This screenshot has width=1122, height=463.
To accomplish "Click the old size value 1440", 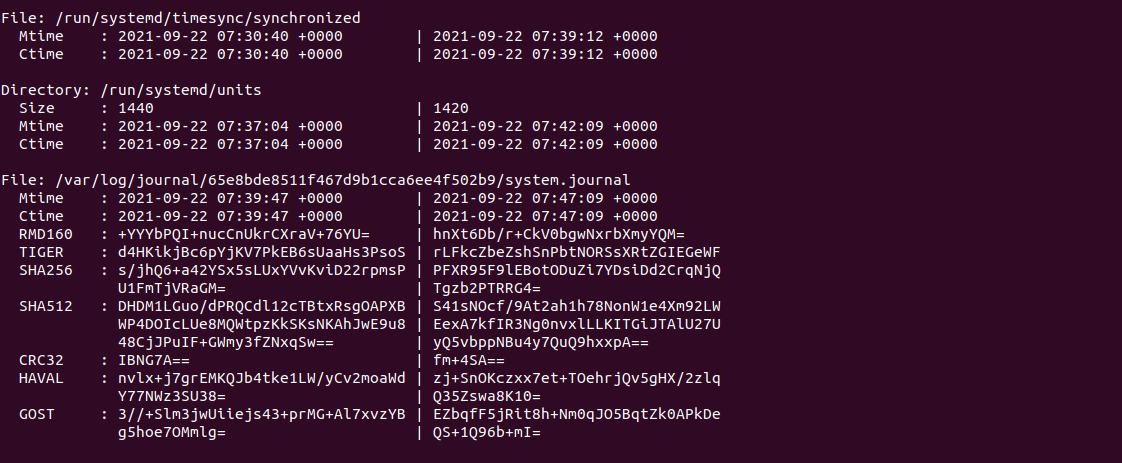I will tap(136, 108).
